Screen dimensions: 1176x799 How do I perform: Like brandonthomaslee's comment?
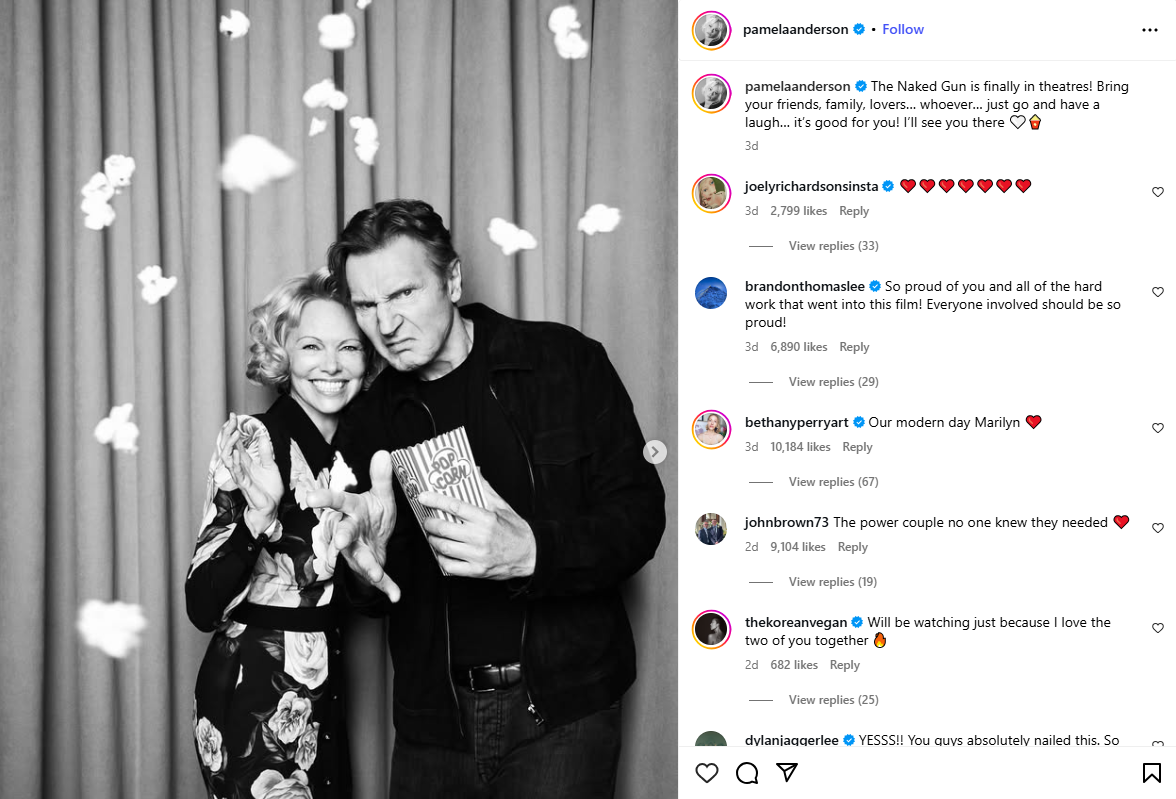click(x=1158, y=292)
